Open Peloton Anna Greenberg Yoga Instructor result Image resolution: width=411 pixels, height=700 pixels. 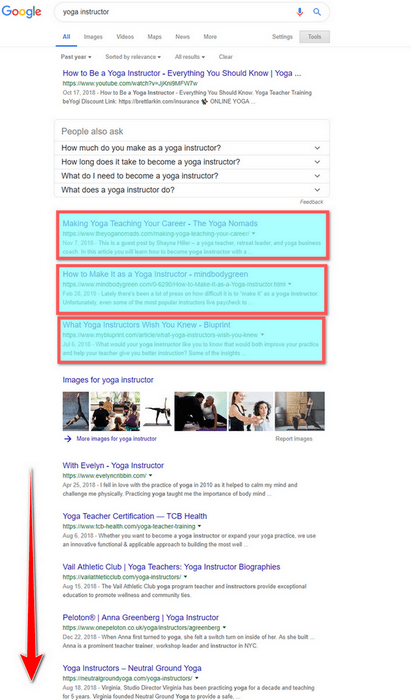click(141, 618)
